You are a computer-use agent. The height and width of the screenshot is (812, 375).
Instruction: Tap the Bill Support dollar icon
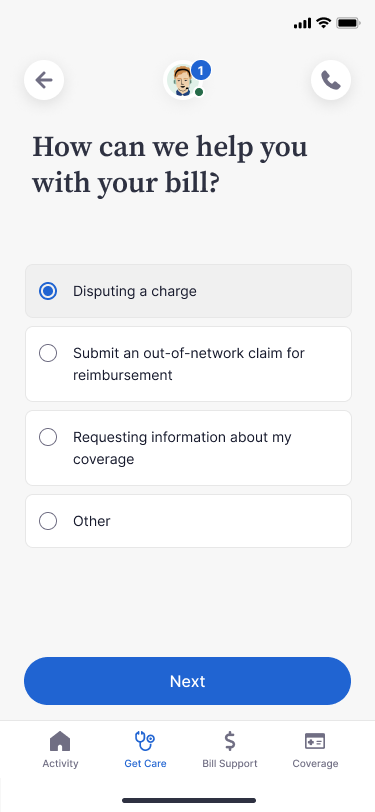coord(230,741)
